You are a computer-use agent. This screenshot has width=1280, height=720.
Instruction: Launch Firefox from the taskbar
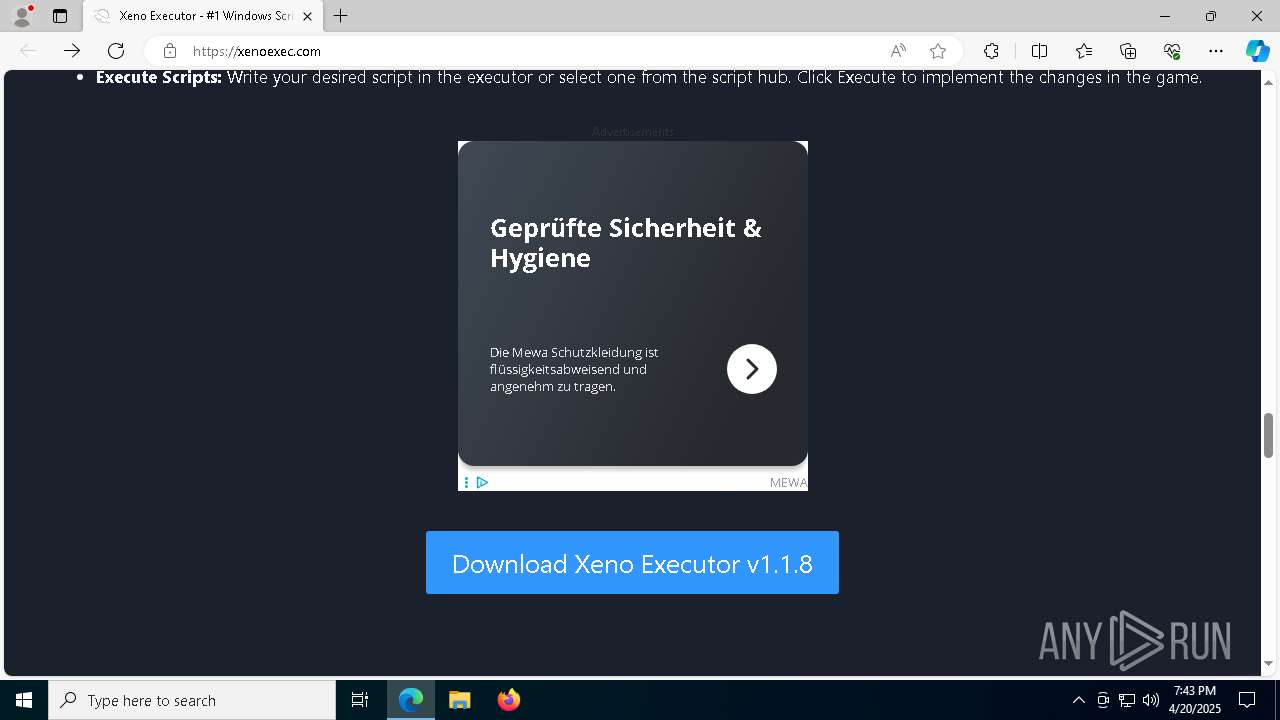point(509,700)
